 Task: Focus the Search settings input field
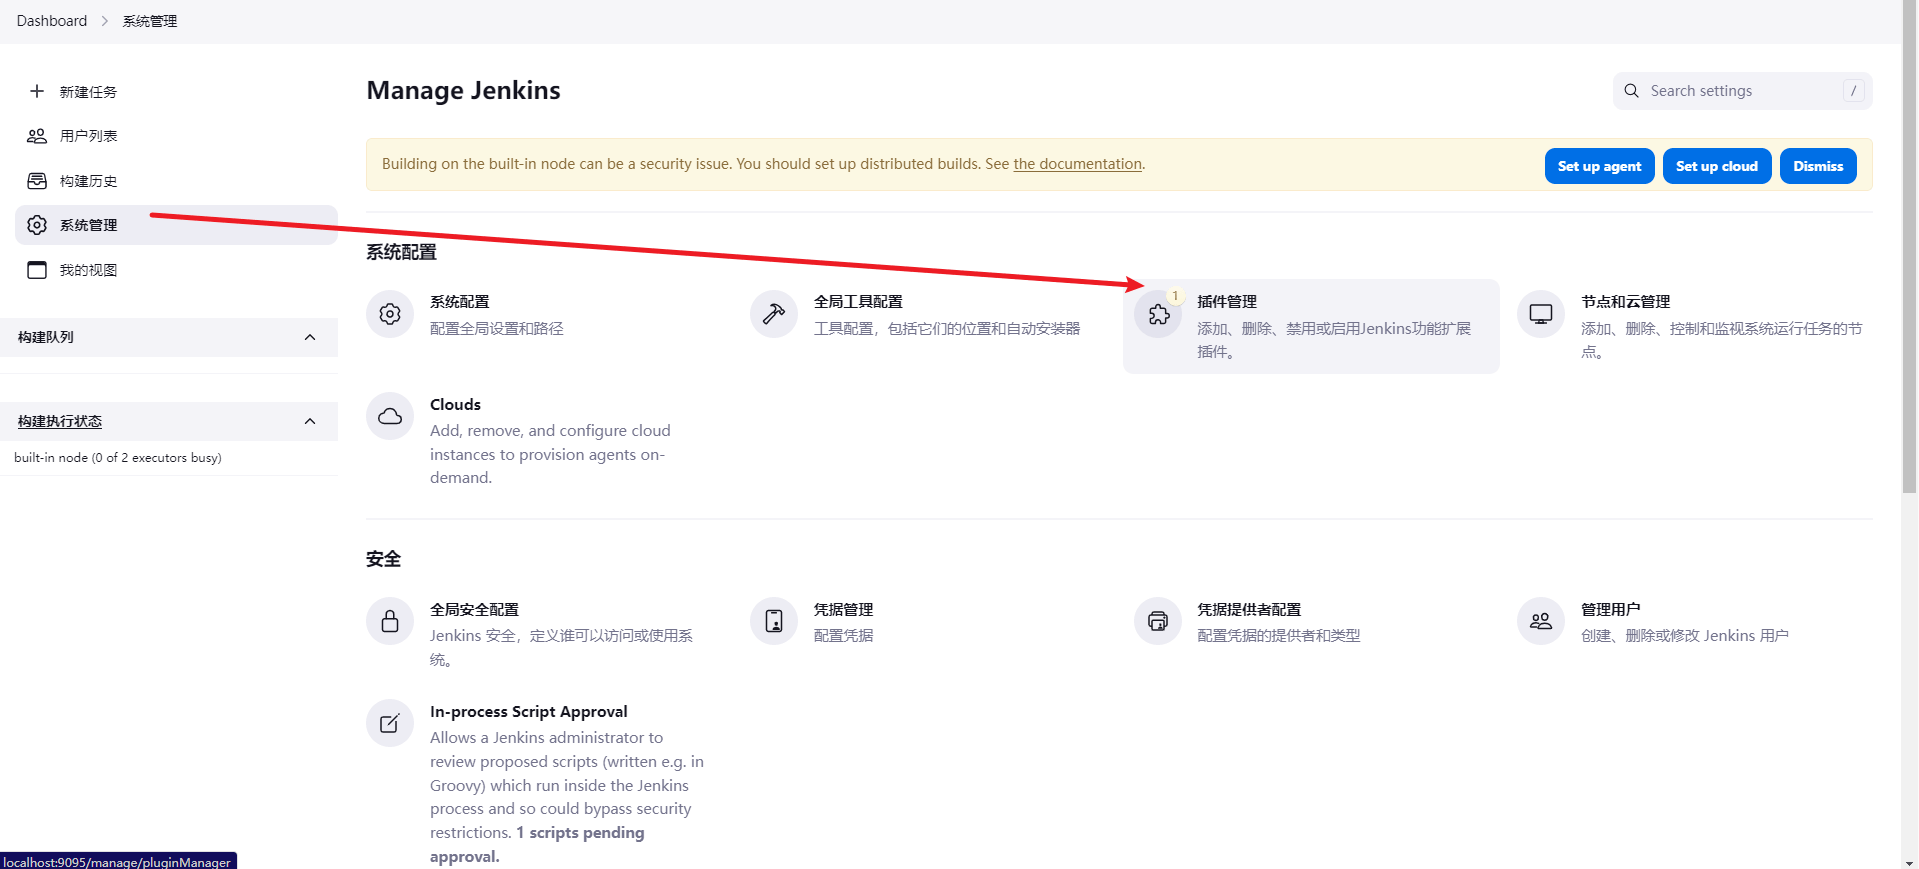click(x=1743, y=91)
